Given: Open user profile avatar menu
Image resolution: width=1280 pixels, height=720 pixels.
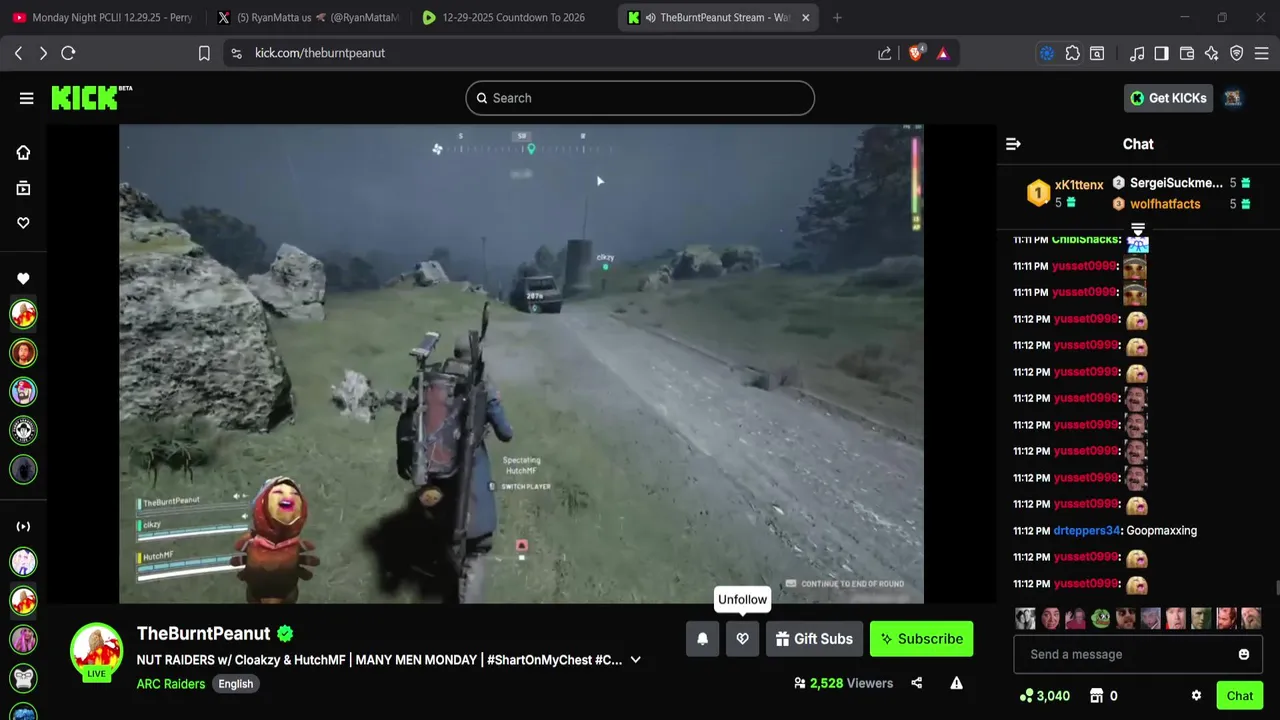Looking at the screenshot, I should (x=1233, y=98).
